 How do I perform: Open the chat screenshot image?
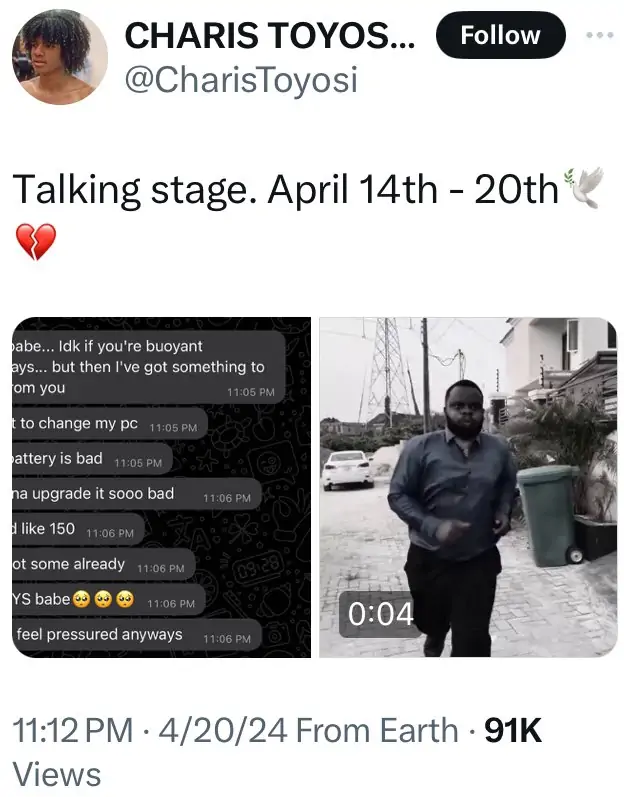coord(162,487)
